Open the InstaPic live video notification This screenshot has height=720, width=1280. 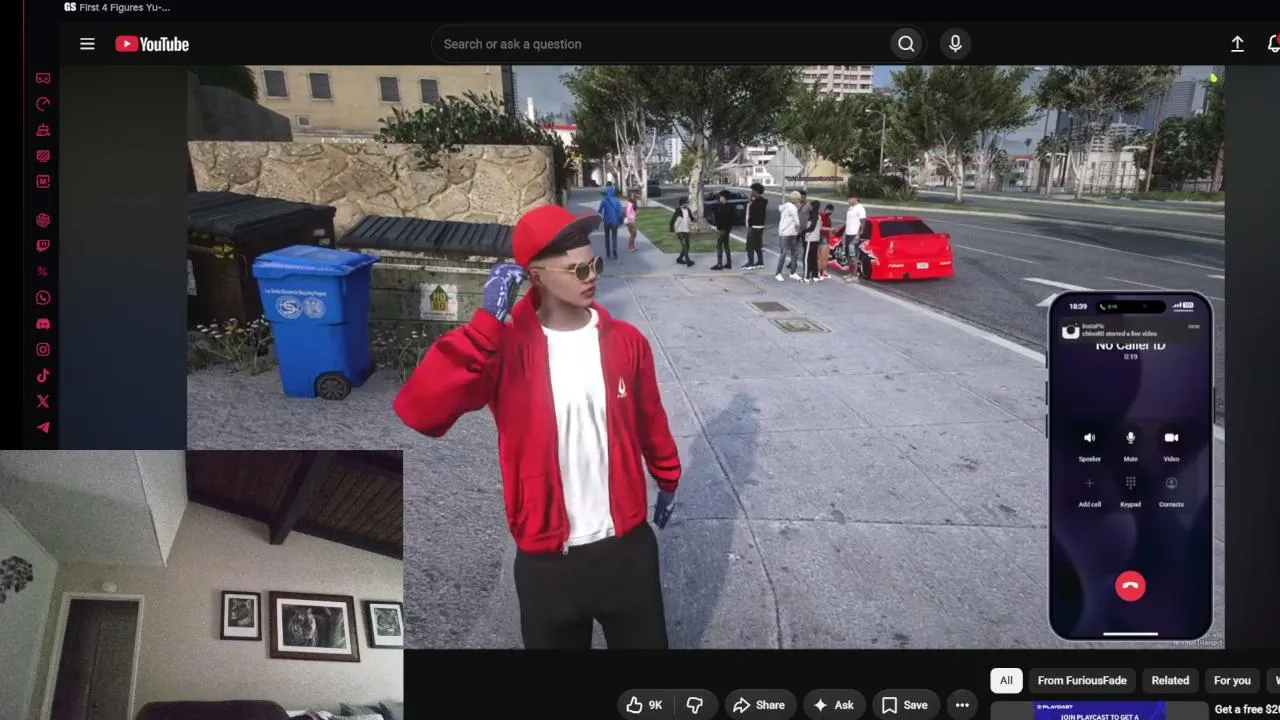(x=1131, y=330)
